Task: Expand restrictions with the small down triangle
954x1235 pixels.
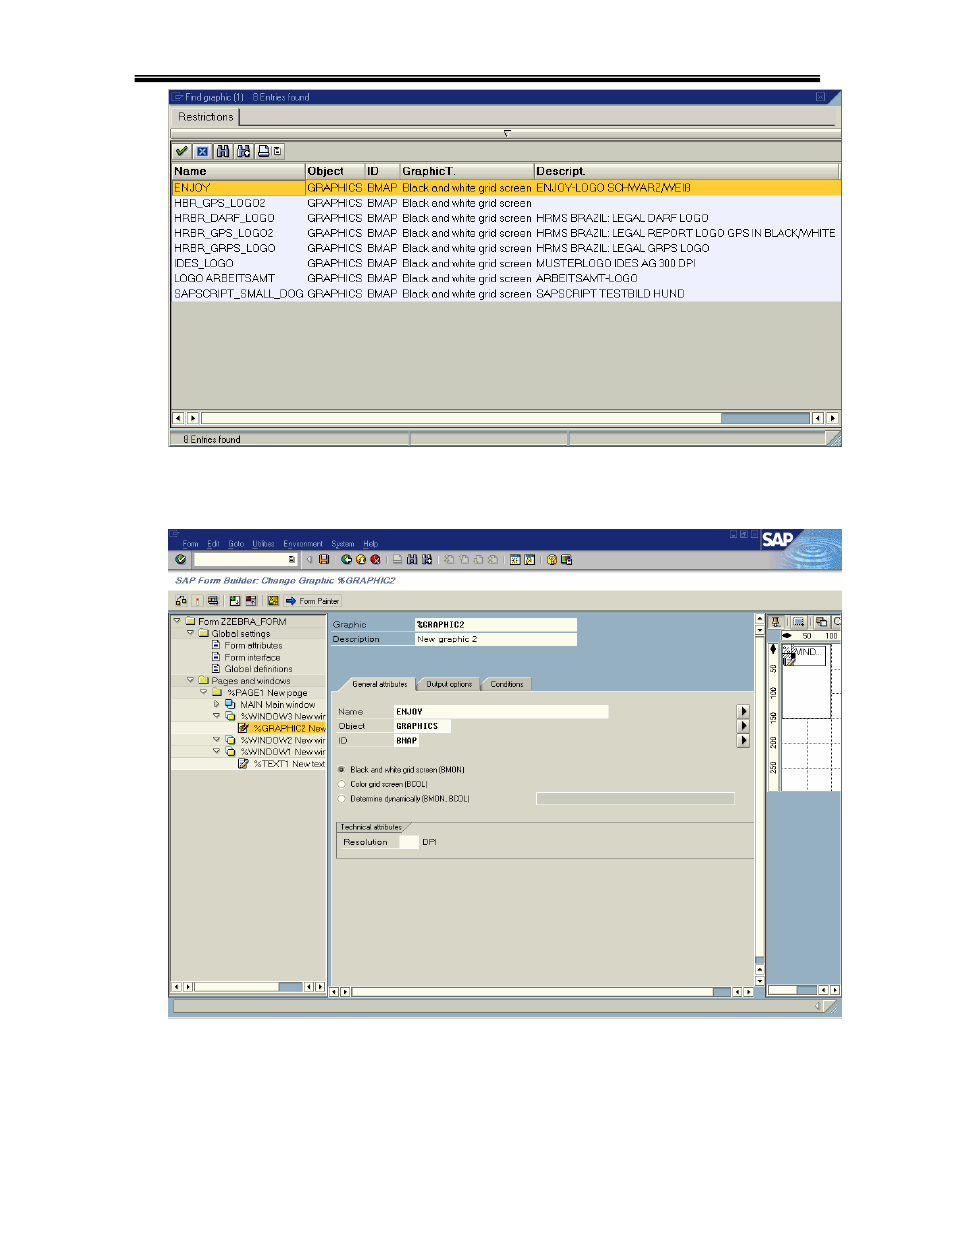Action: tap(507, 133)
